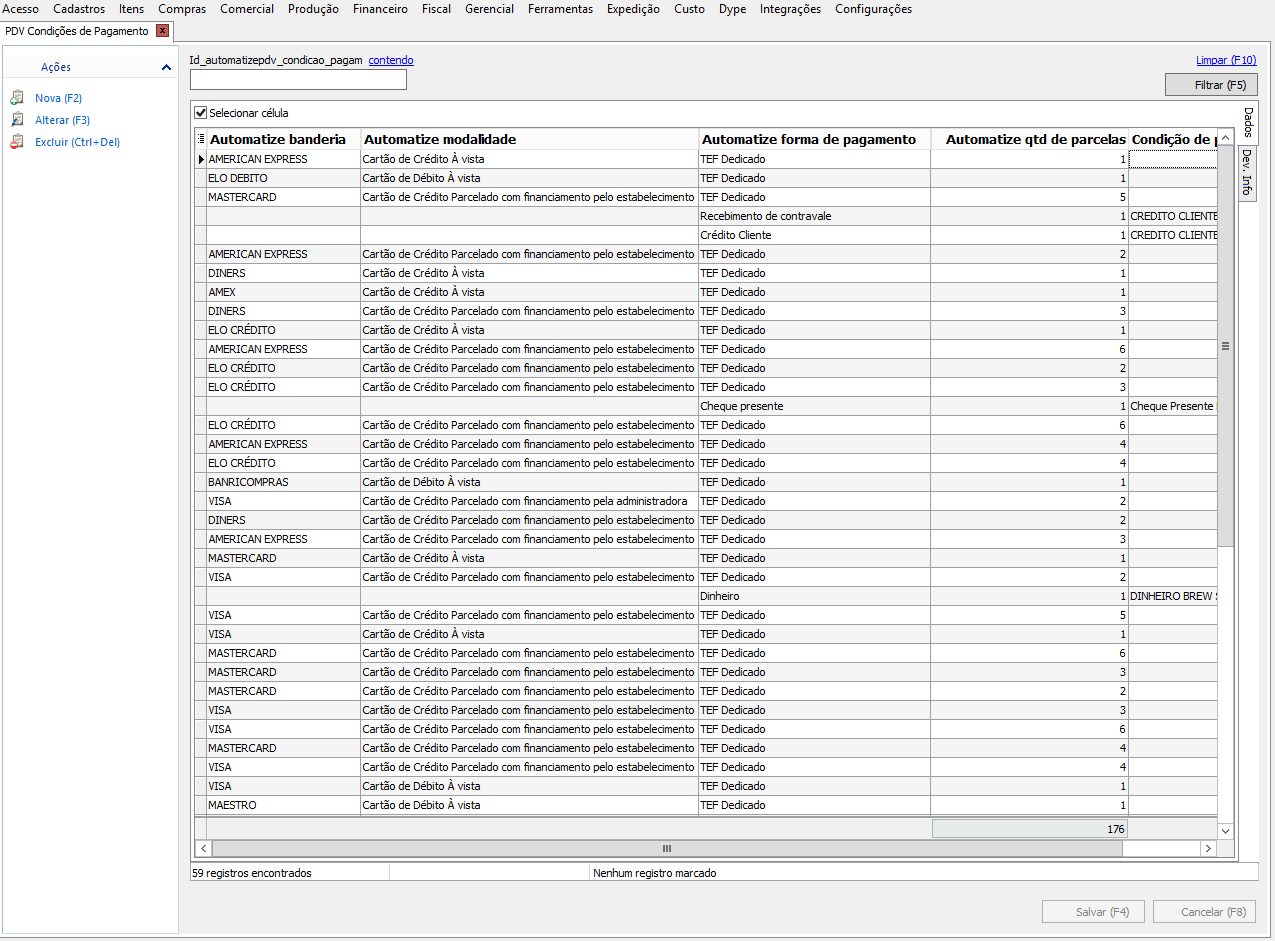This screenshot has height=941, width=1275.
Task: Click the vertical scrollbar down arrow
Action: click(1226, 830)
